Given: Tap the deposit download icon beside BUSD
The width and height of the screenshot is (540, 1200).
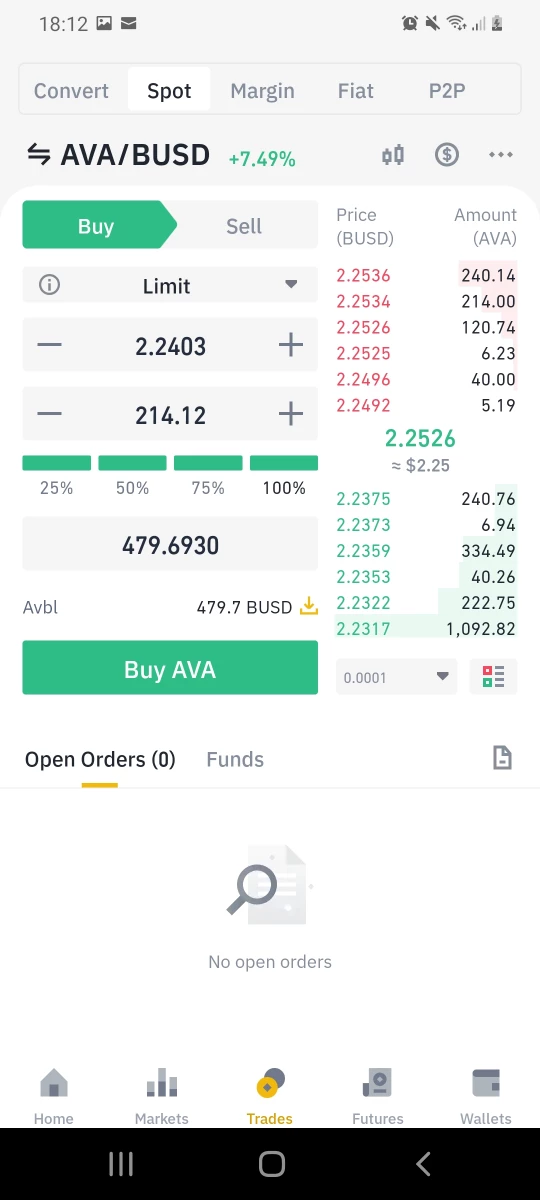Looking at the screenshot, I should pos(309,606).
